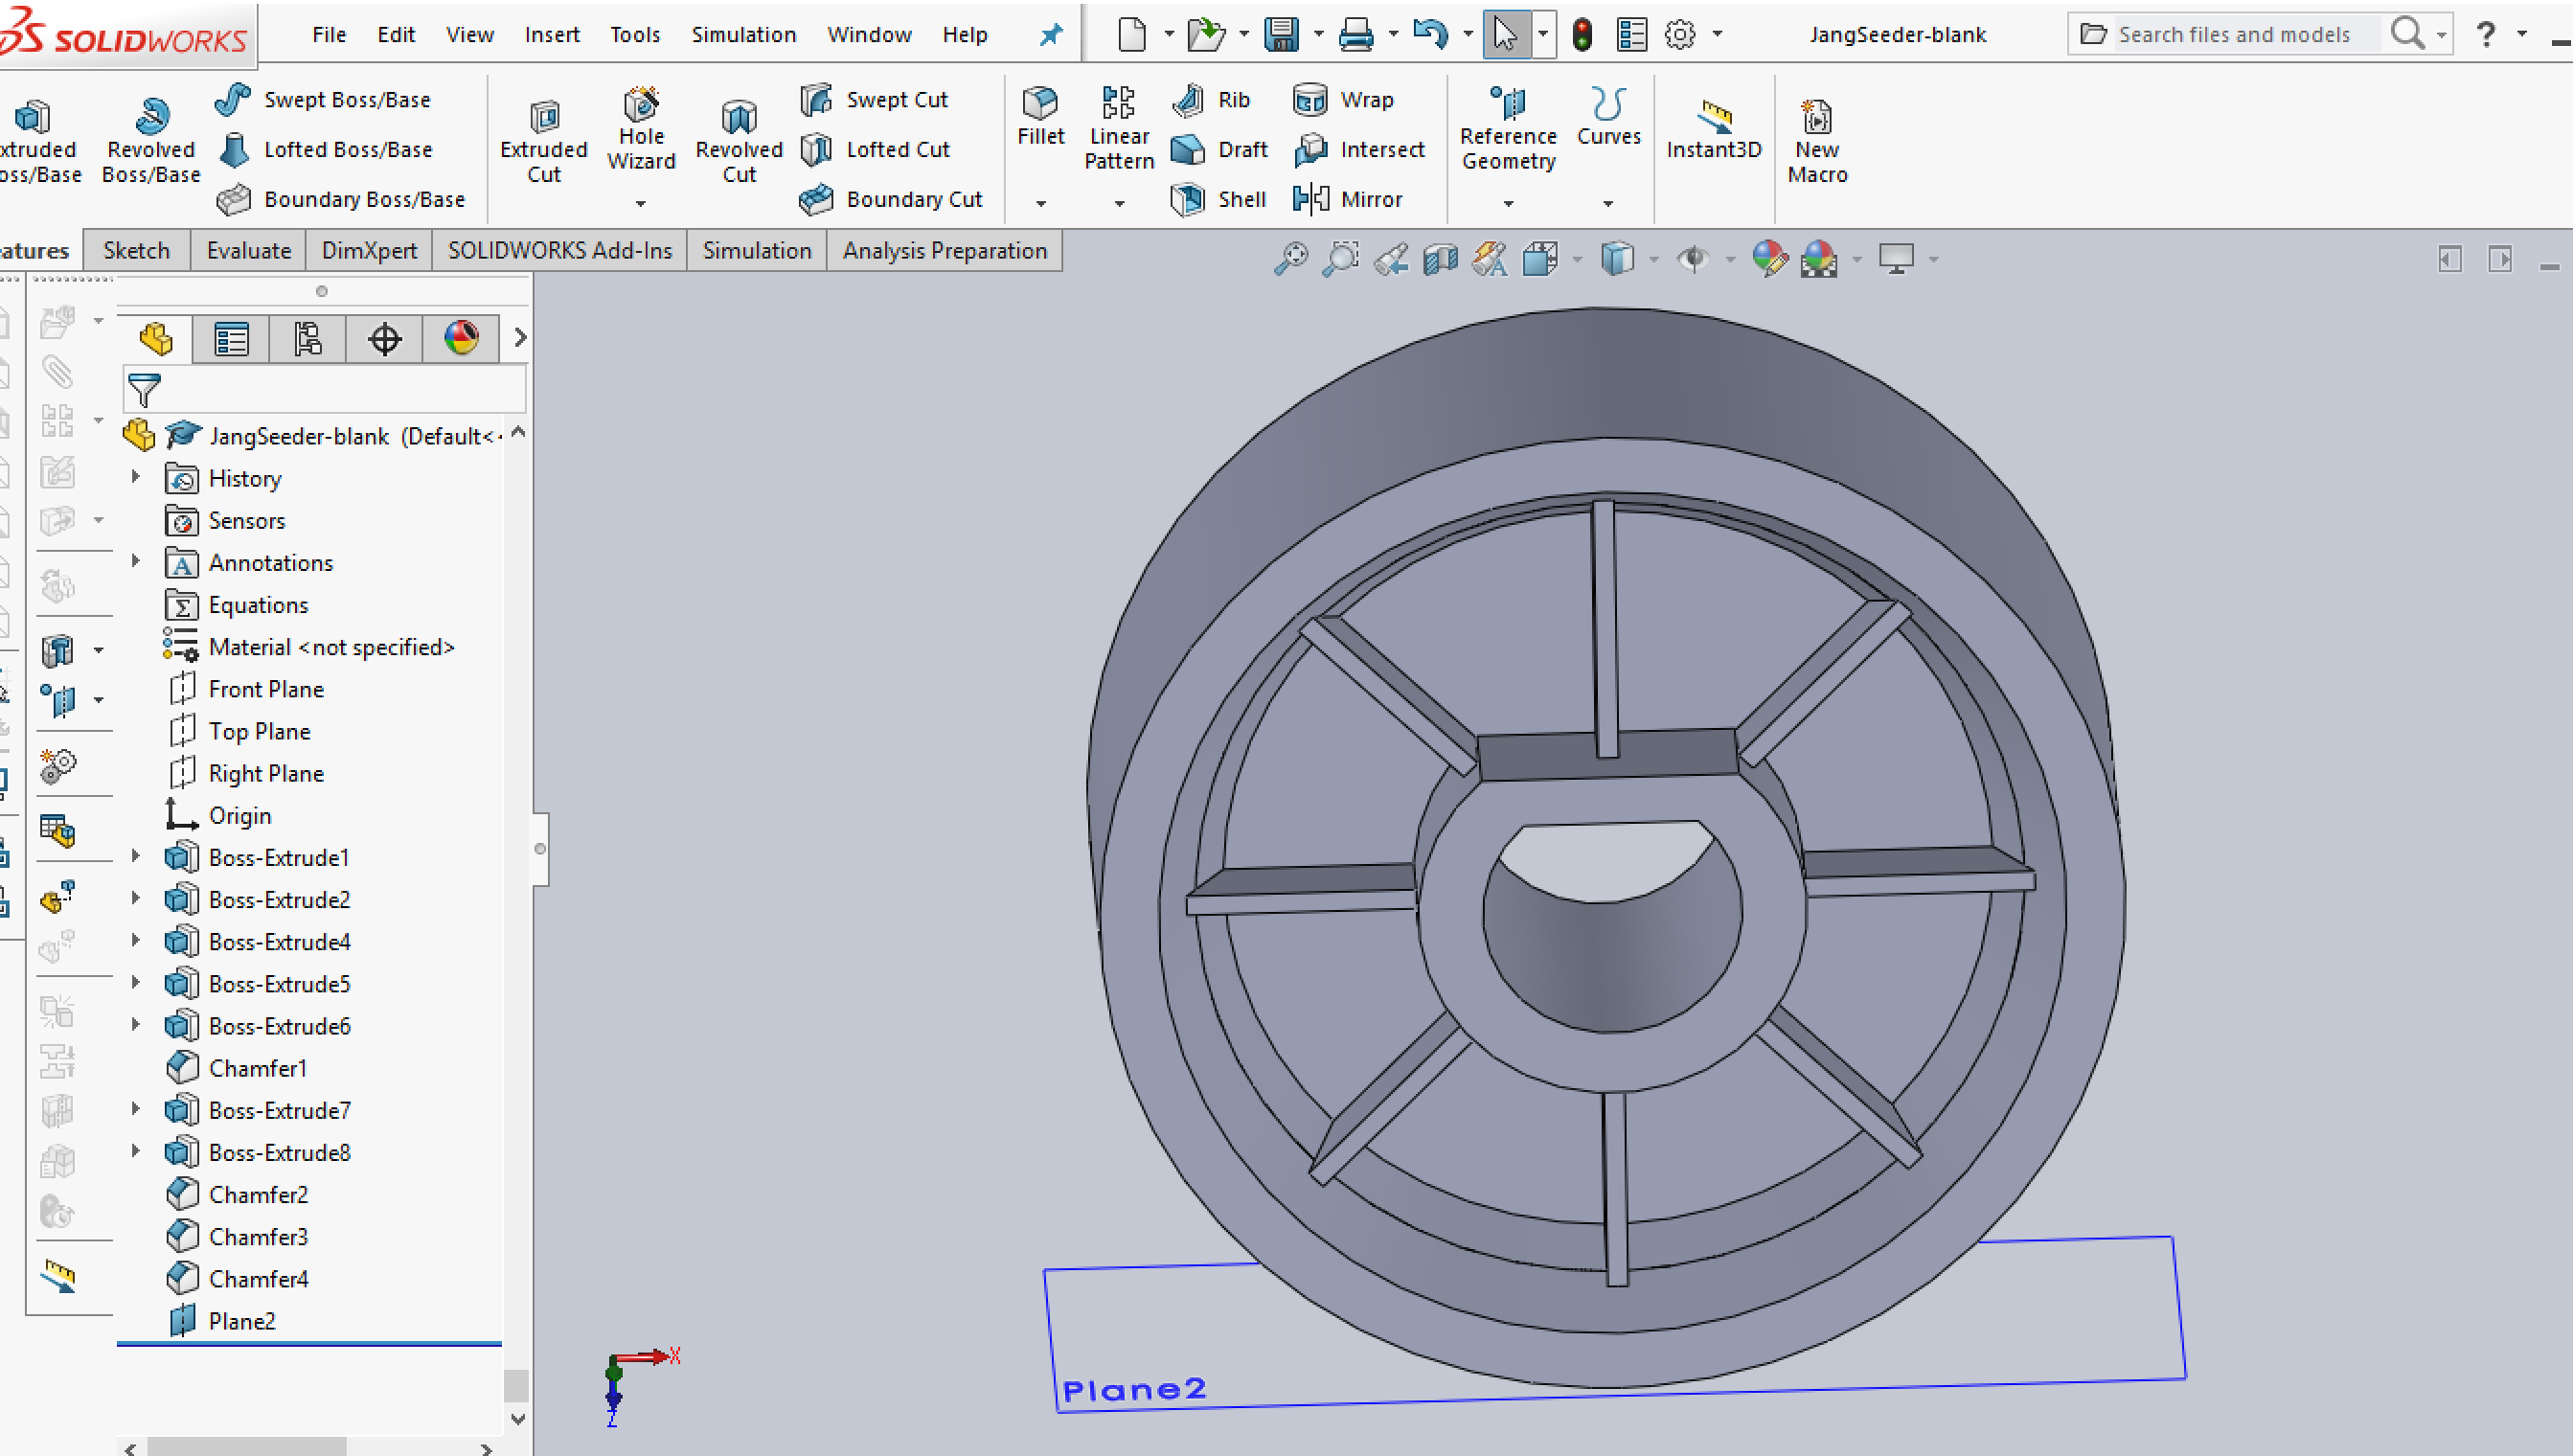The width and height of the screenshot is (2573, 1456).
Task: Click the Swept Cut tool
Action: point(875,99)
